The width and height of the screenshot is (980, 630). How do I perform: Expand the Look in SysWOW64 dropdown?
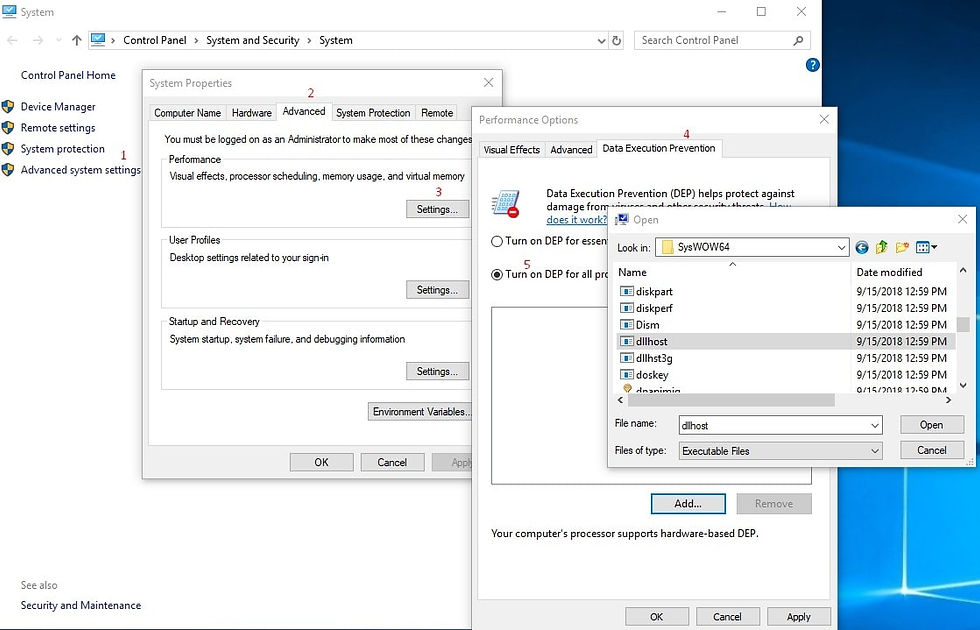pos(841,248)
